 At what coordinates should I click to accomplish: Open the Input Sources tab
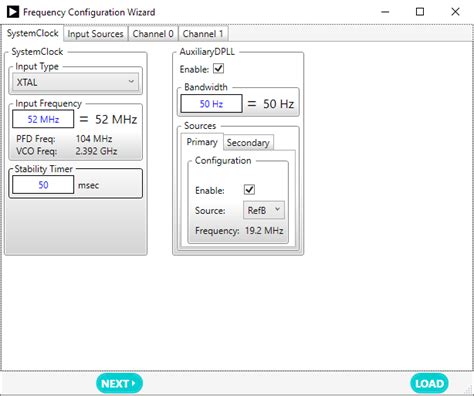point(95,34)
